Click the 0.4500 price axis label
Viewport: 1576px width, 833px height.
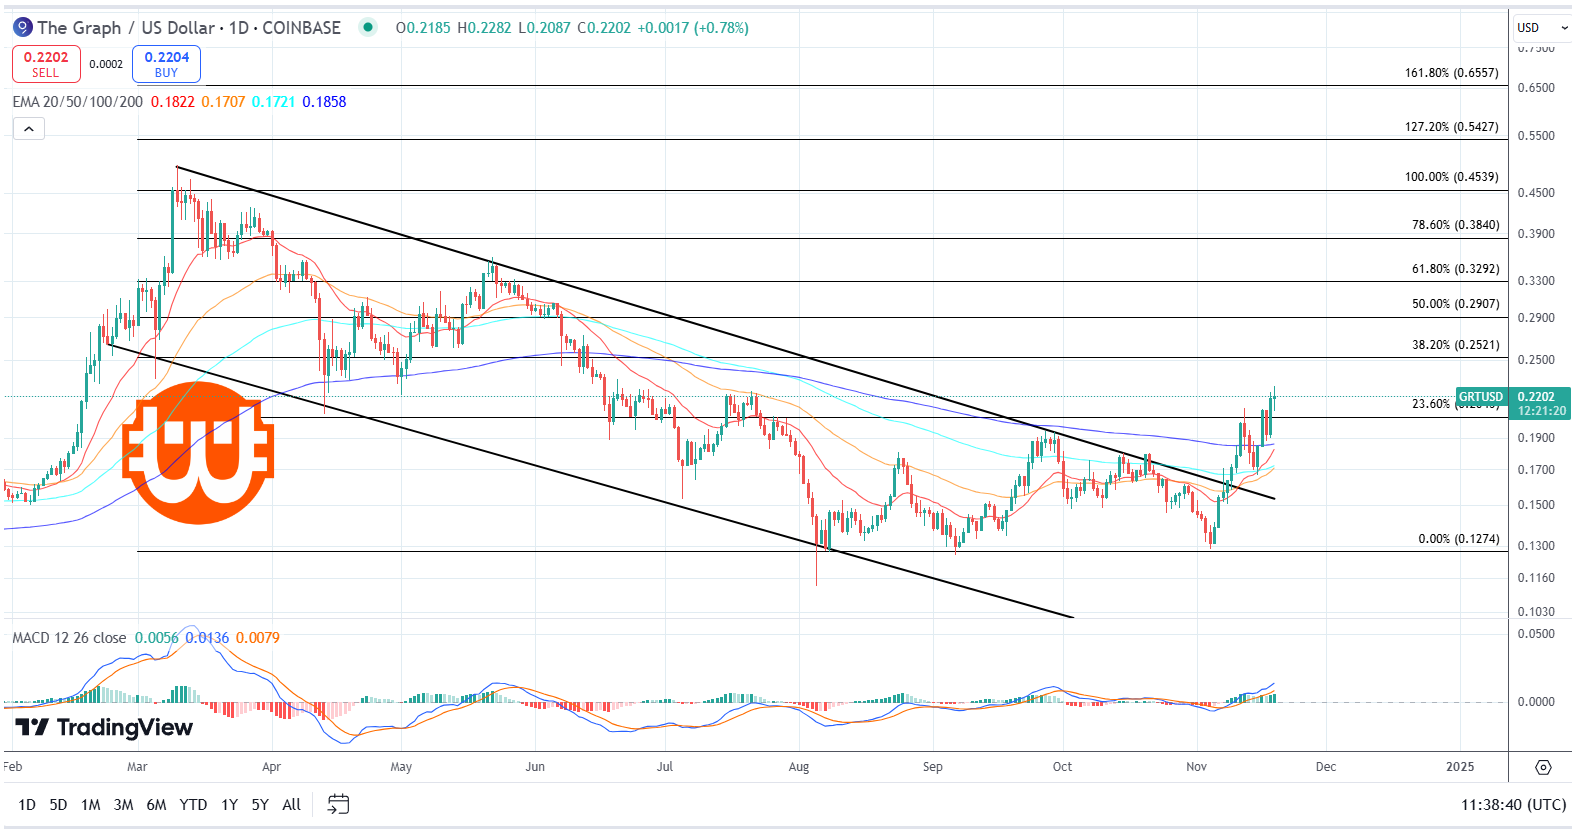pyautogui.click(x=1536, y=193)
